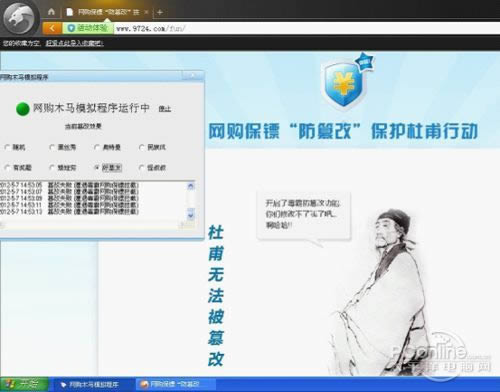Click the www.9724.com/fun/ address bar

tap(306, 29)
